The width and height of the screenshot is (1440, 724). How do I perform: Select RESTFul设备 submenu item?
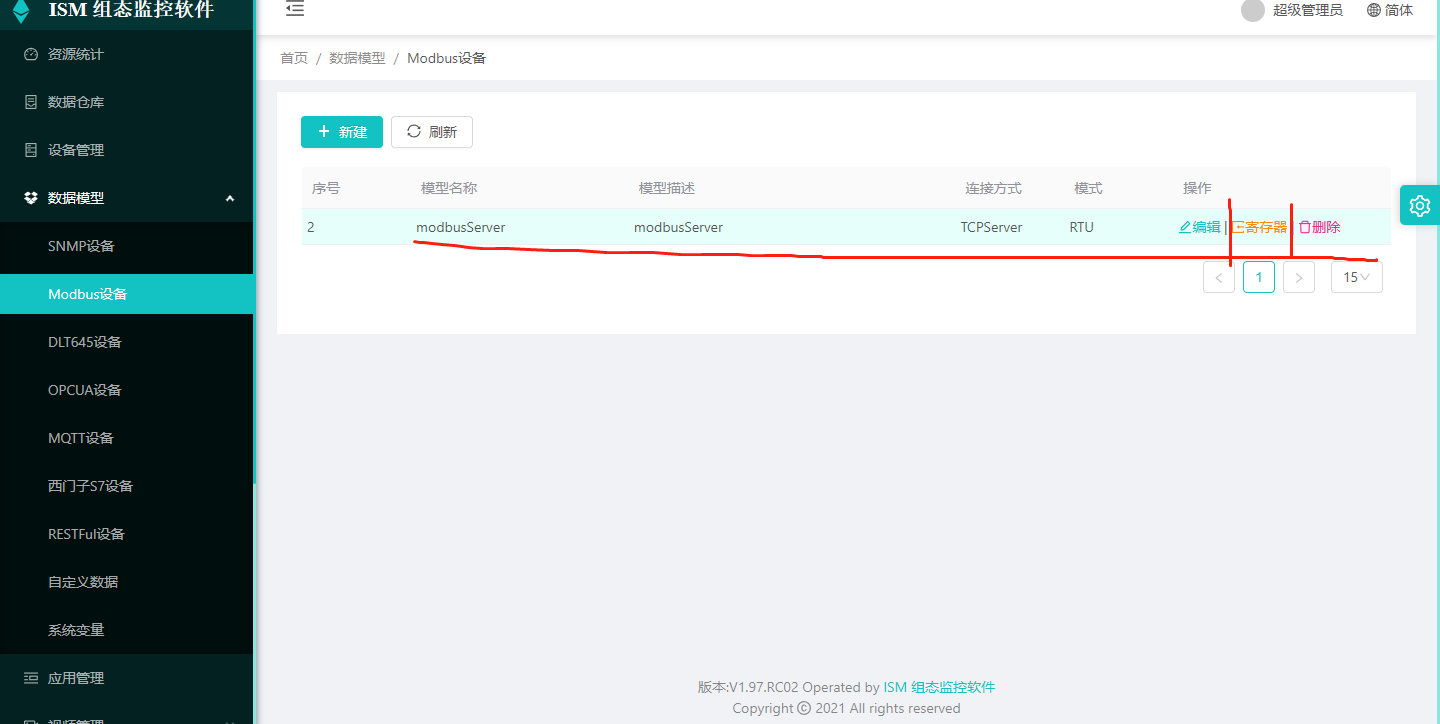click(126, 534)
